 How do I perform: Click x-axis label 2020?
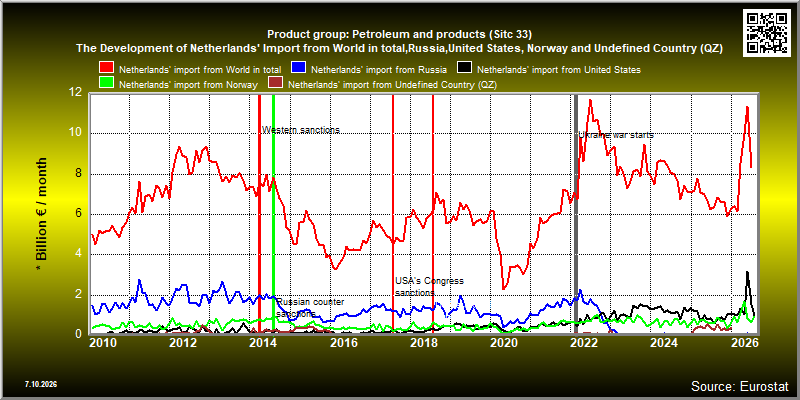point(504,342)
